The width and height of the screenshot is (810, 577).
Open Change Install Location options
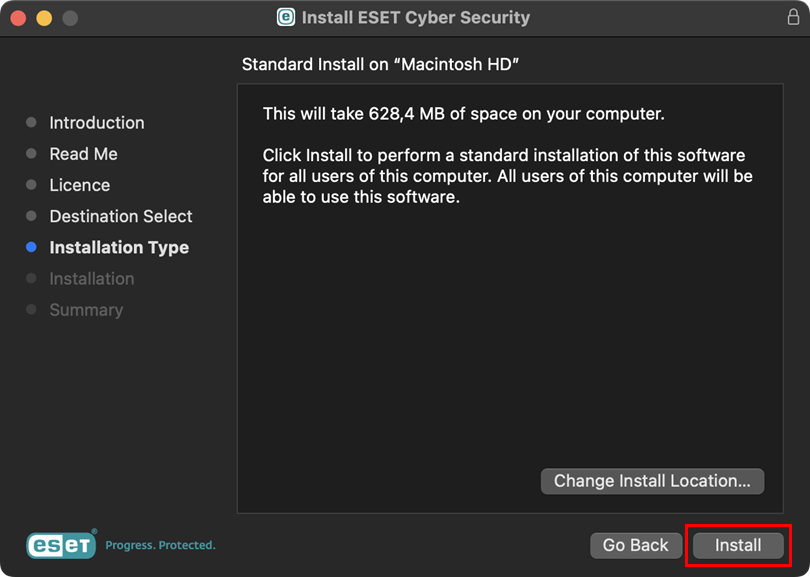coord(652,481)
